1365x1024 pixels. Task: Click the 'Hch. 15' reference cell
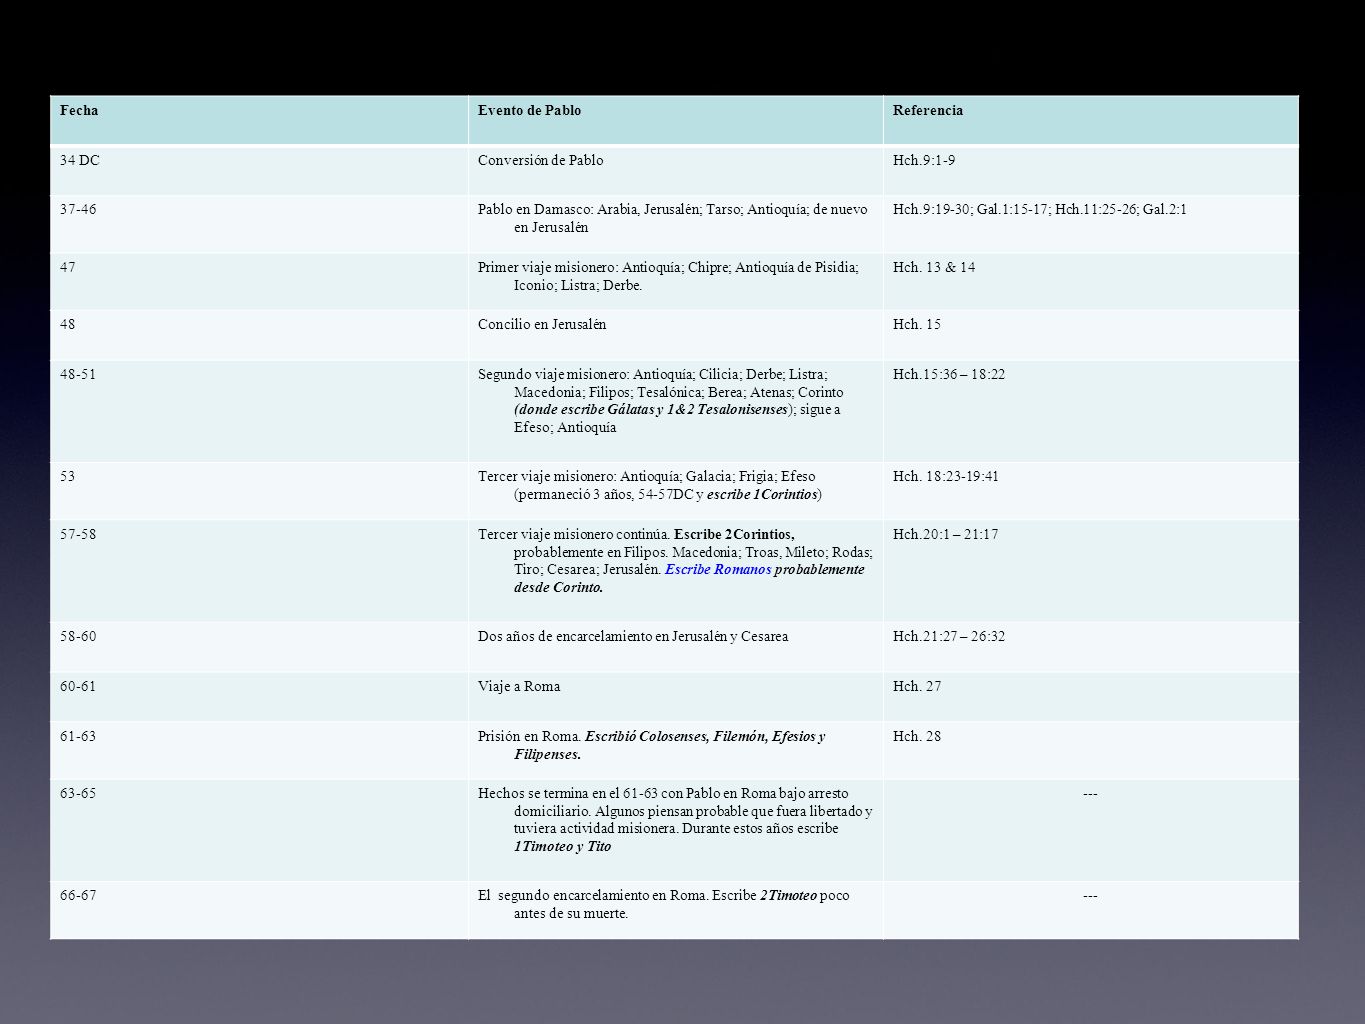pyautogui.click(x=1091, y=335)
